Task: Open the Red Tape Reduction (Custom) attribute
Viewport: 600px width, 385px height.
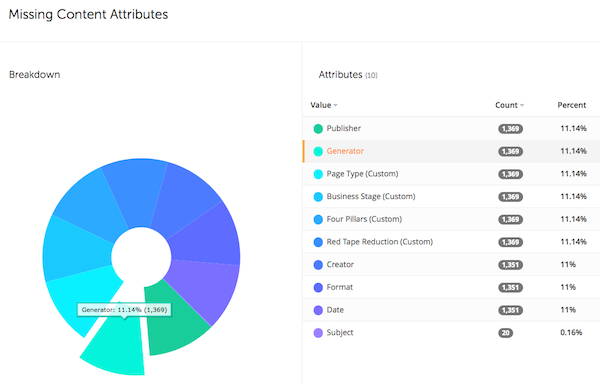Action: 380,241
